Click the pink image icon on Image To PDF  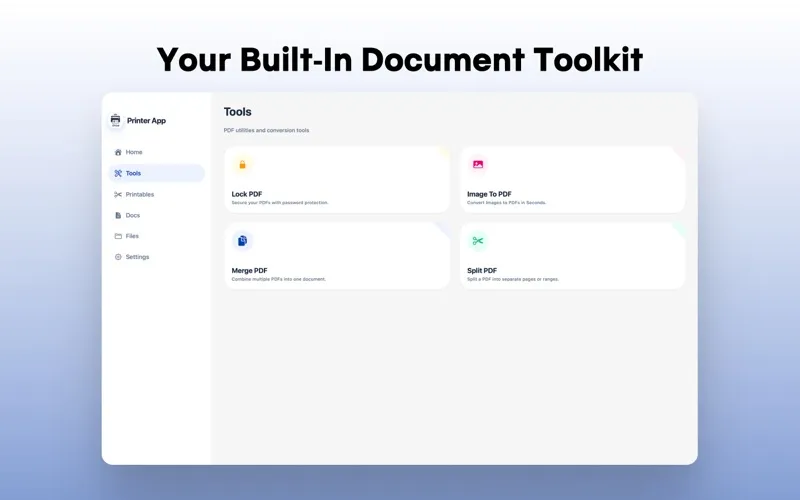click(x=478, y=164)
